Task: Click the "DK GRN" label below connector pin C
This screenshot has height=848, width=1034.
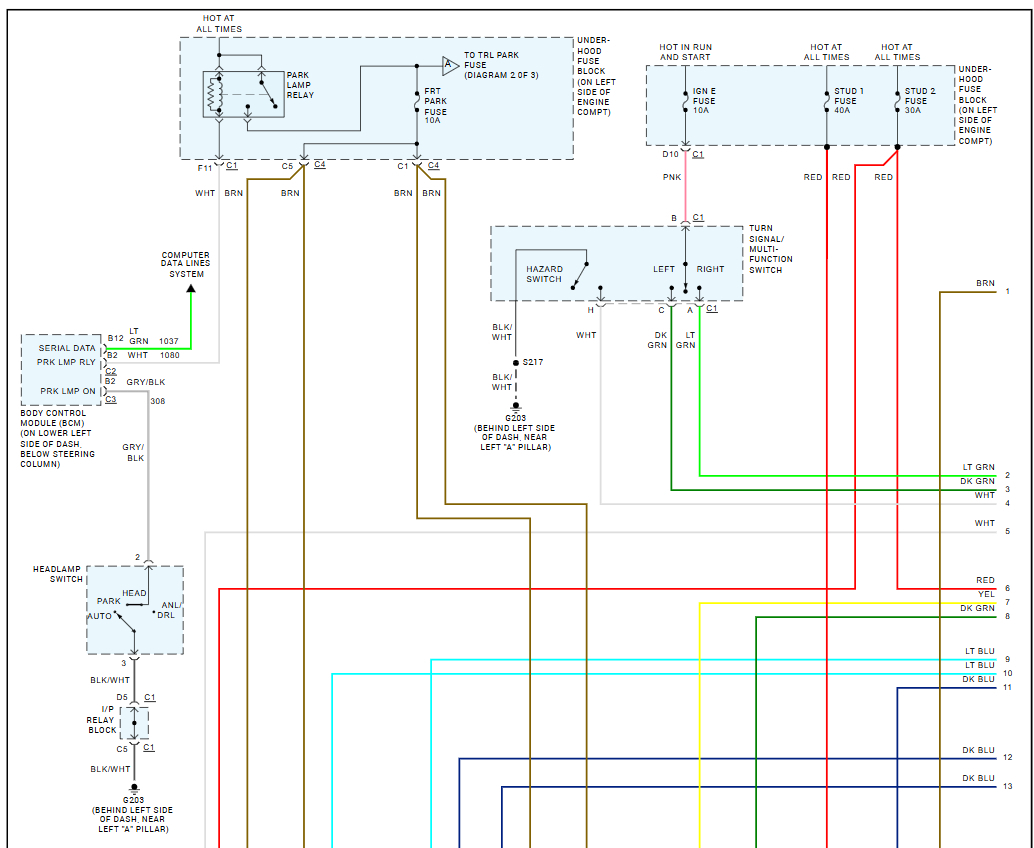Action: pos(657,340)
